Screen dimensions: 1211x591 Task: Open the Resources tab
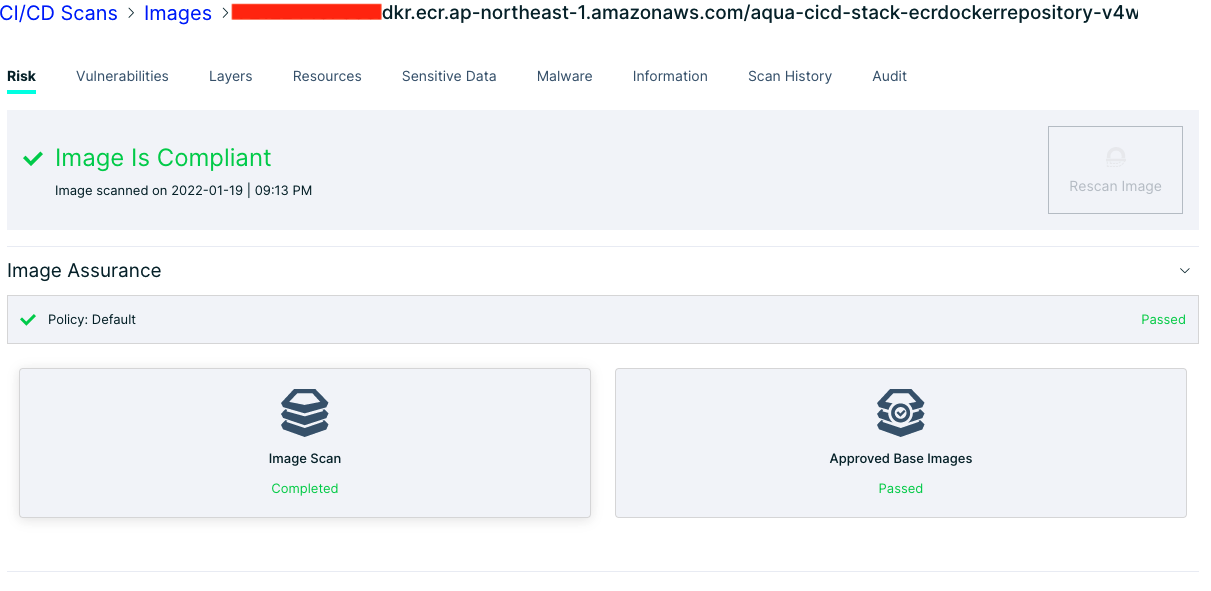[327, 76]
